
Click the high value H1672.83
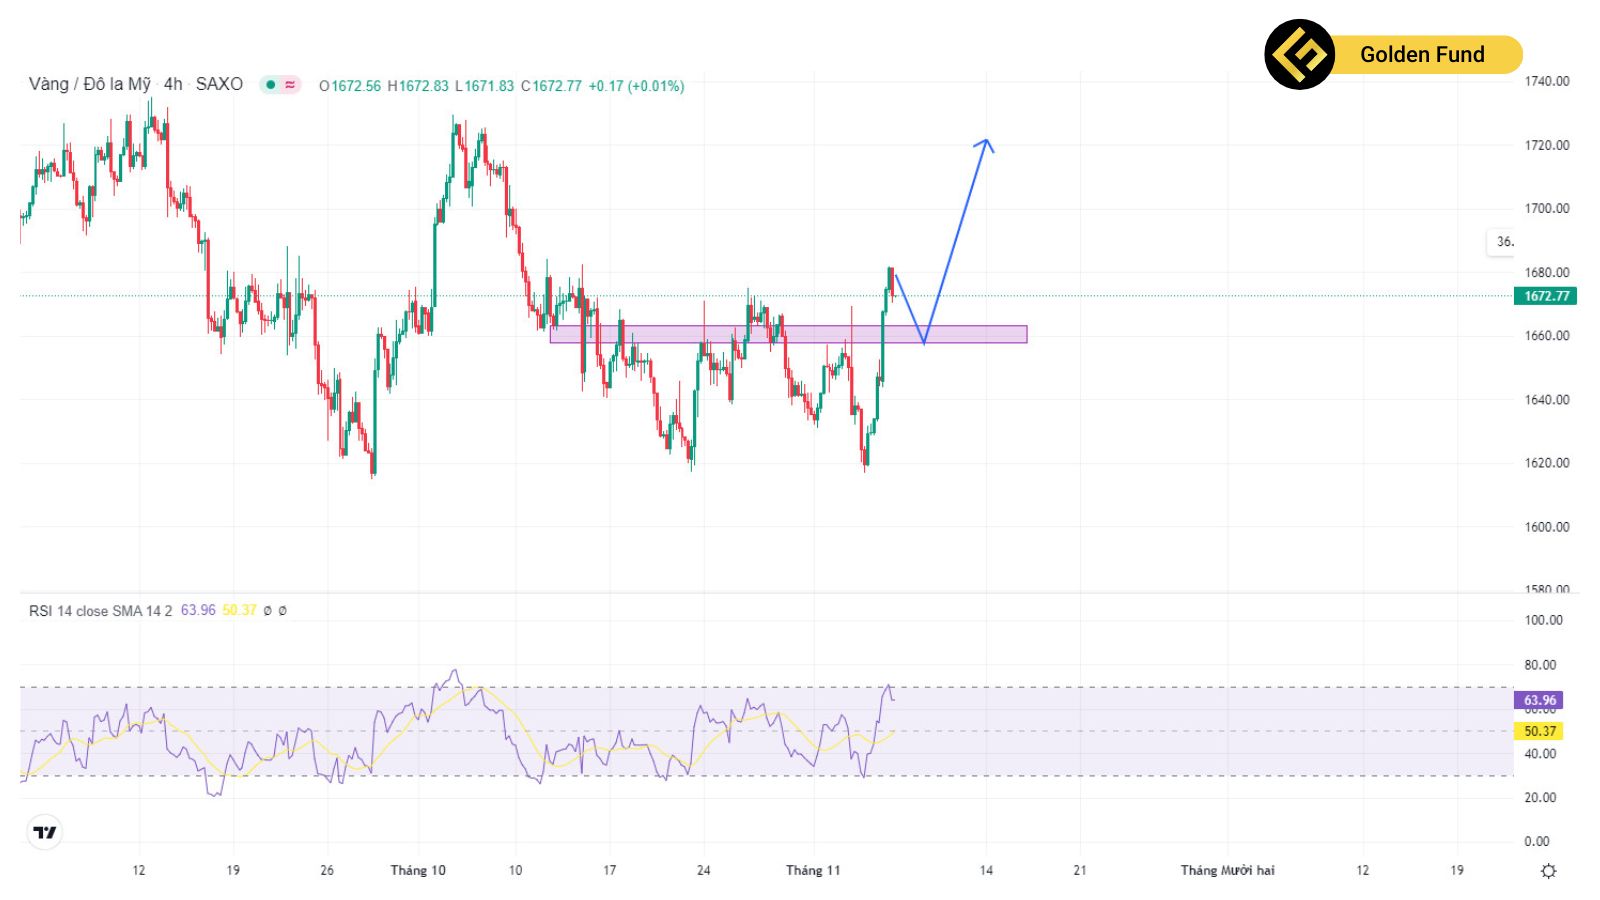pos(418,86)
